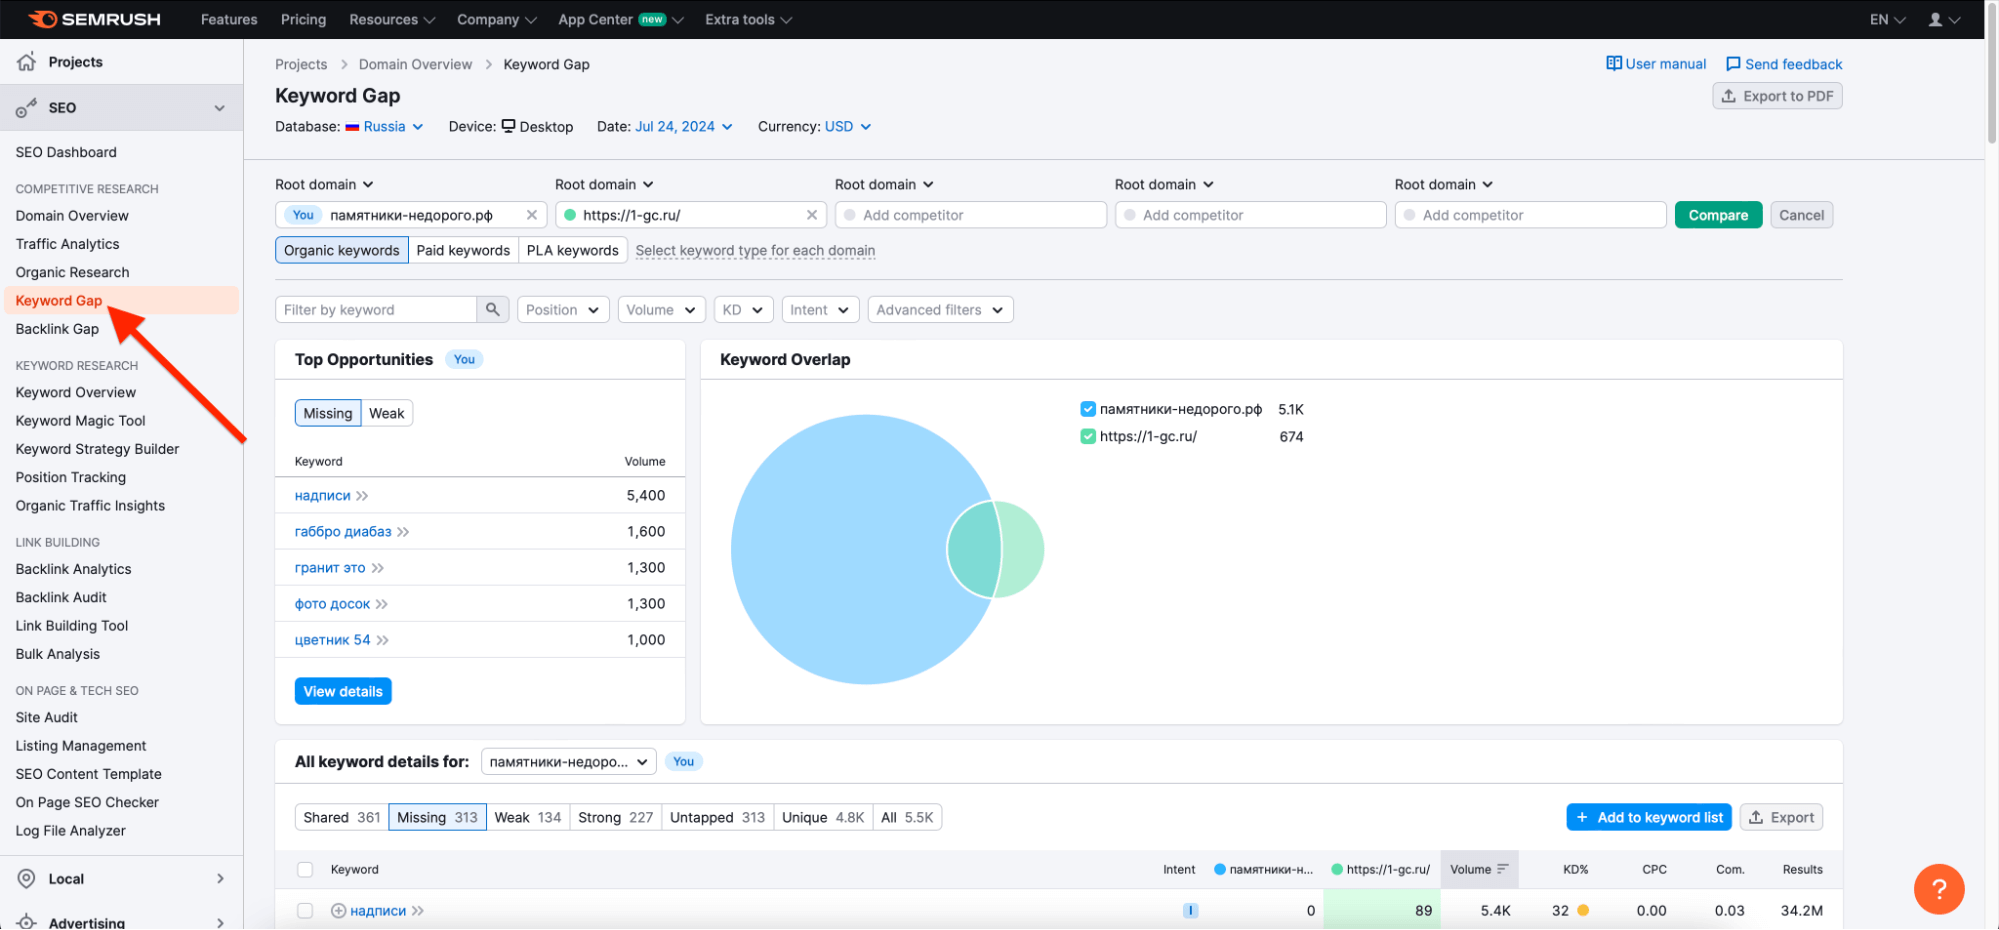Screen dimensions: 1999x930
Task: Click the Export upload icon button
Action: (1781, 817)
